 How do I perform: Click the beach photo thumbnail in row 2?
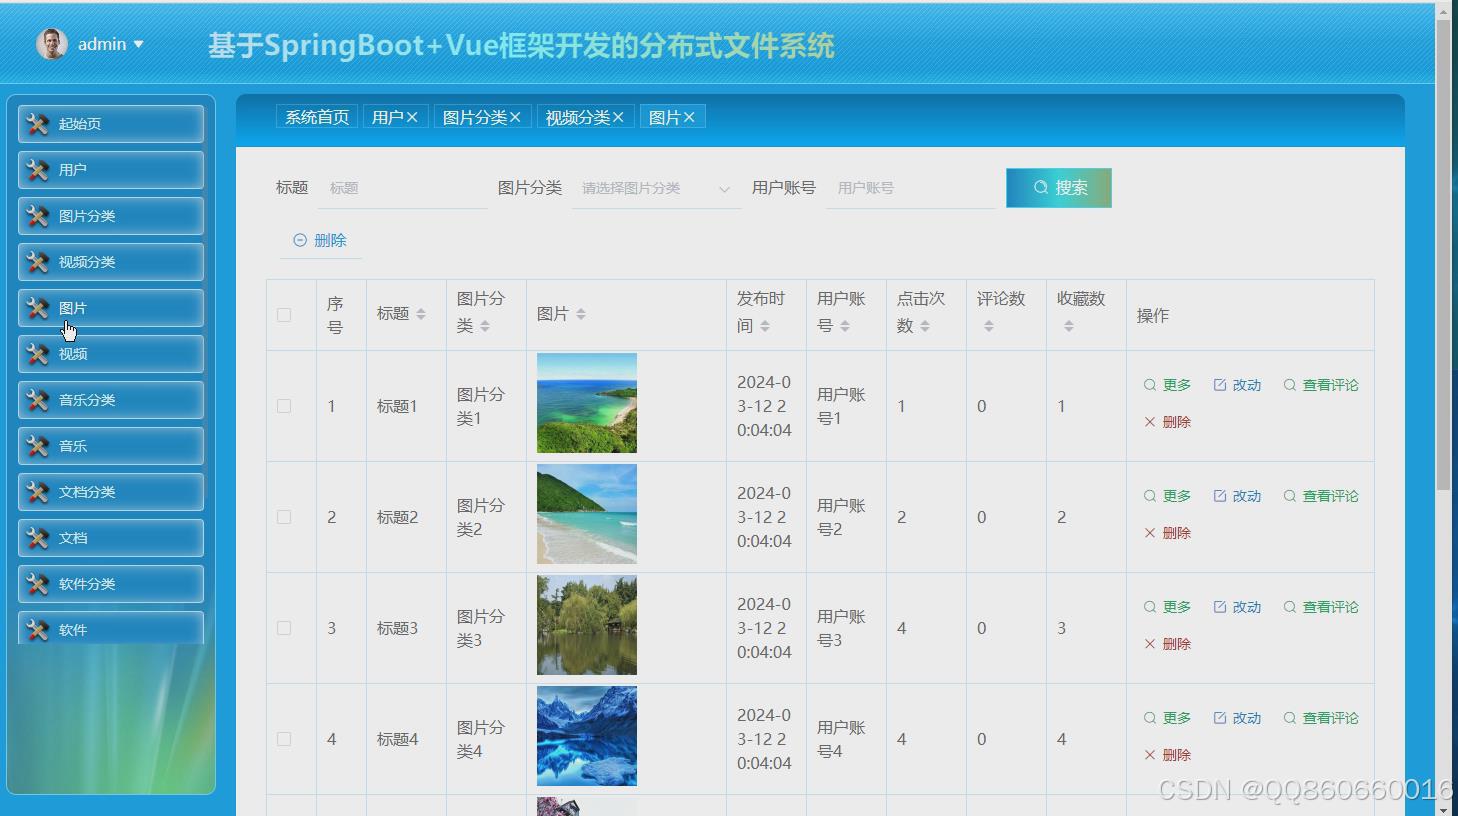[x=586, y=514]
